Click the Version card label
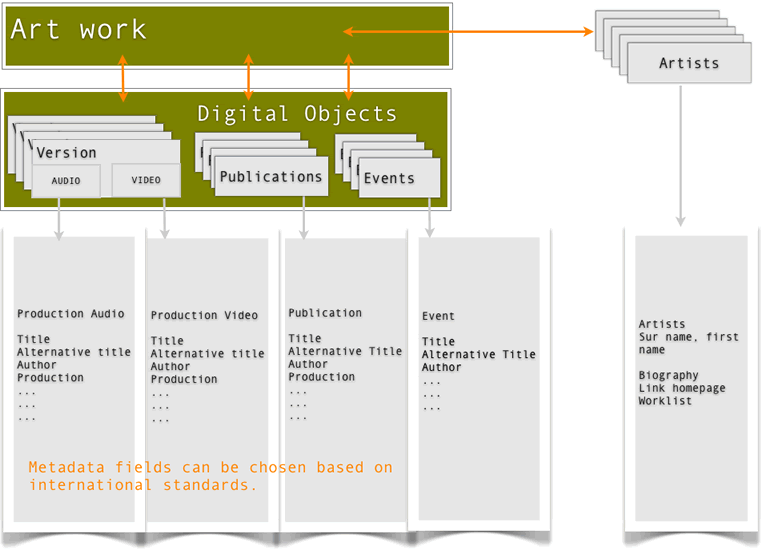The image size is (762, 550). (x=66, y=153)
